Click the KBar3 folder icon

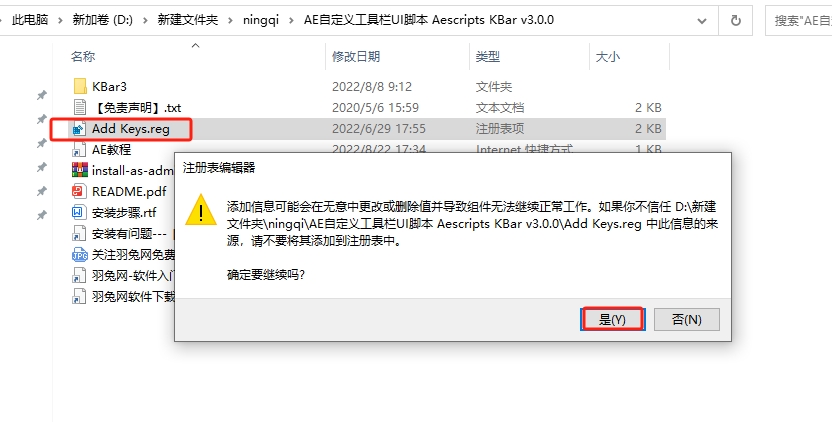80,86
